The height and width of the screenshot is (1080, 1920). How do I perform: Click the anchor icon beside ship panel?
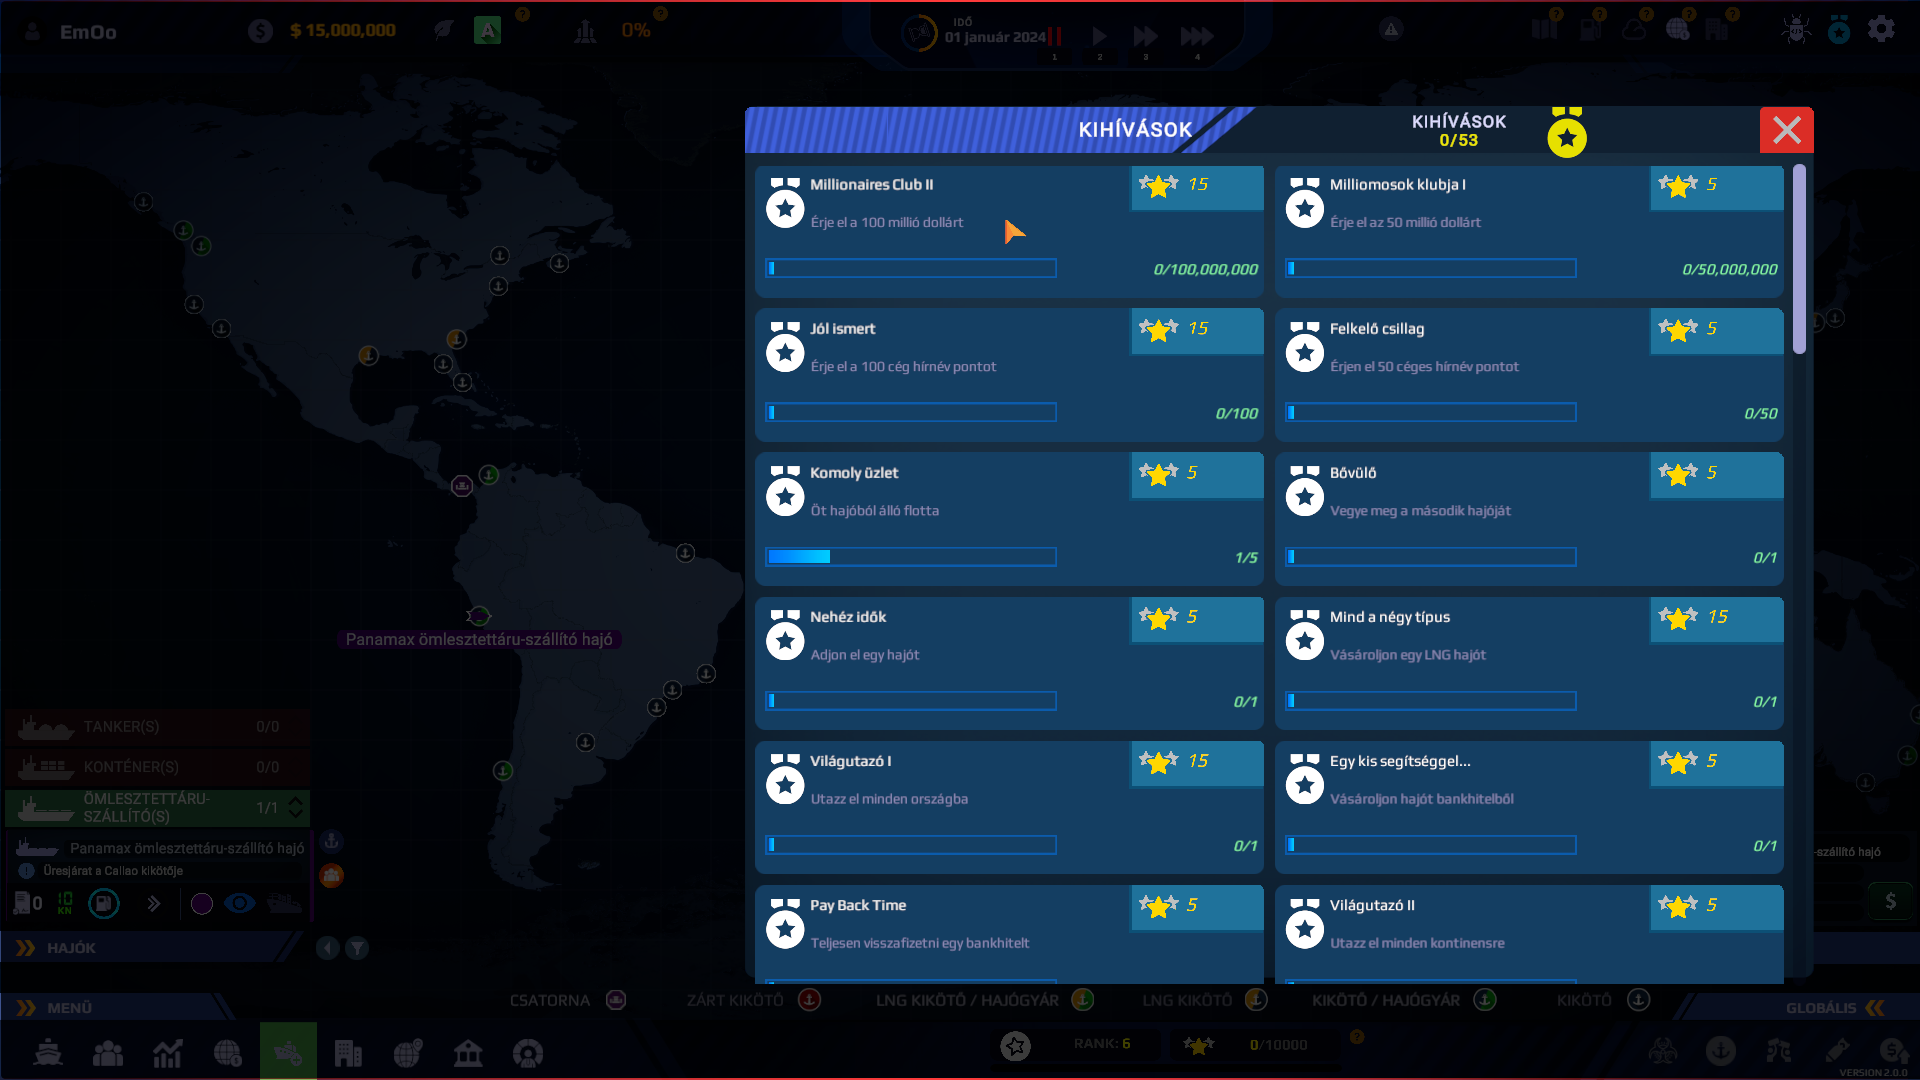332,842
